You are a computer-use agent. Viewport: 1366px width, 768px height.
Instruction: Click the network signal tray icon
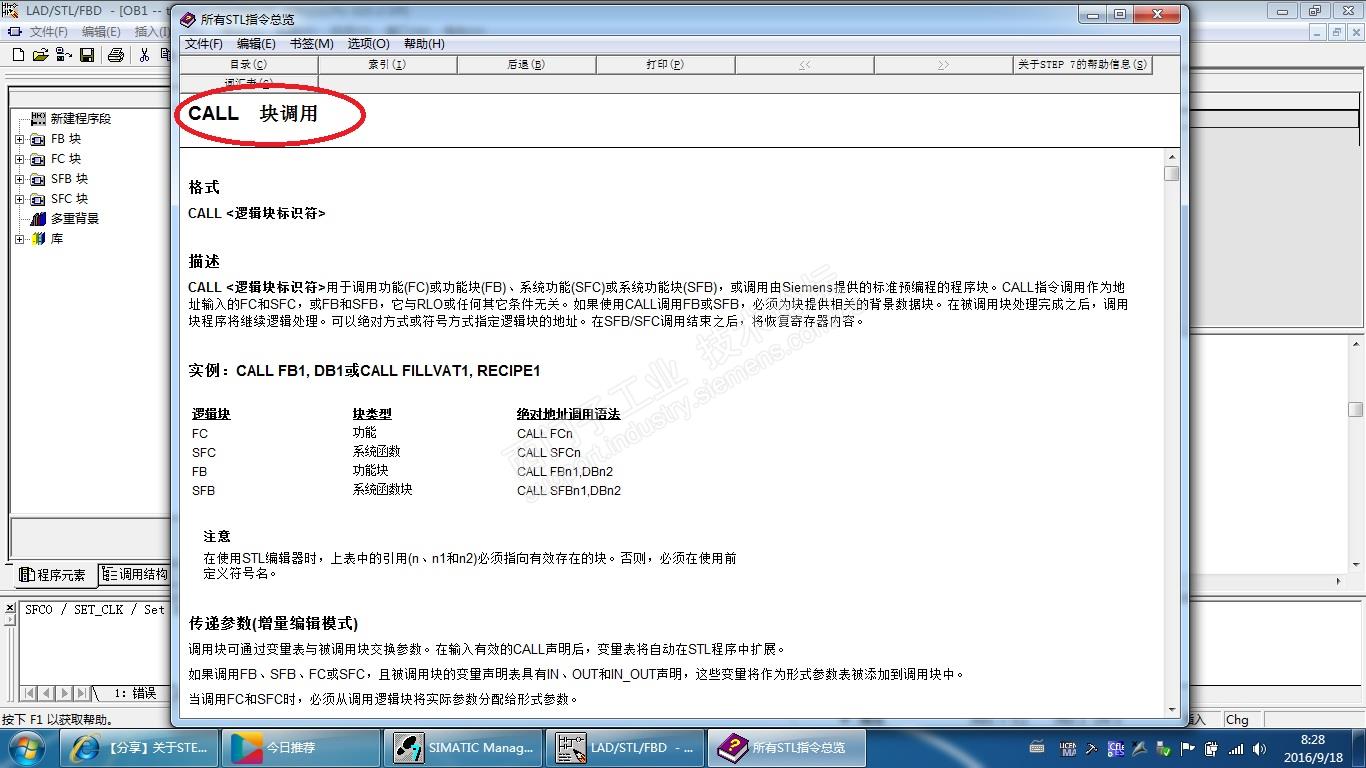point(1236,748)
